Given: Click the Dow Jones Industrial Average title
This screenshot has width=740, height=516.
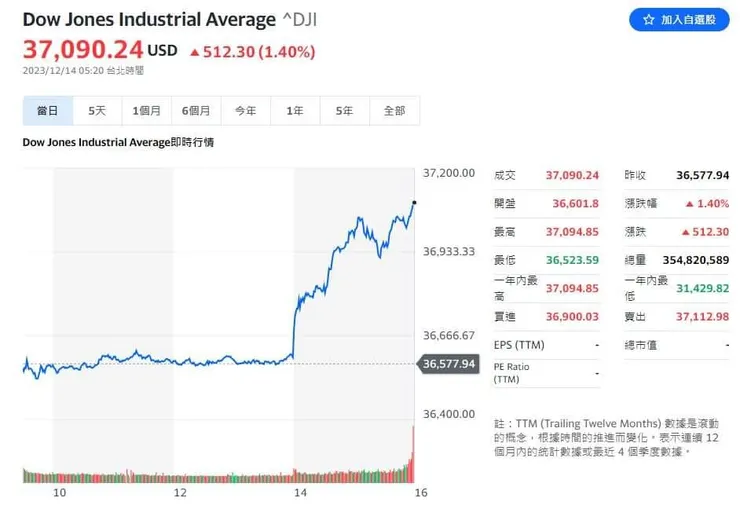Looking at the screenshot, I should (x=149, y=20).
